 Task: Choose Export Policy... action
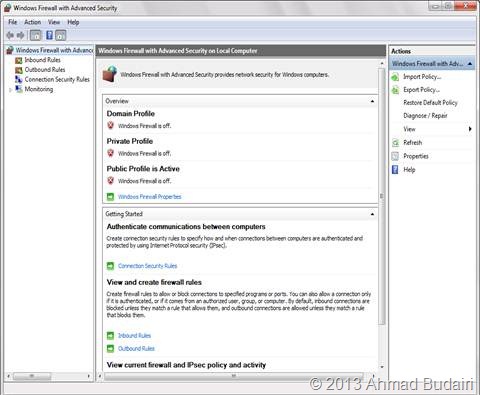422,90
